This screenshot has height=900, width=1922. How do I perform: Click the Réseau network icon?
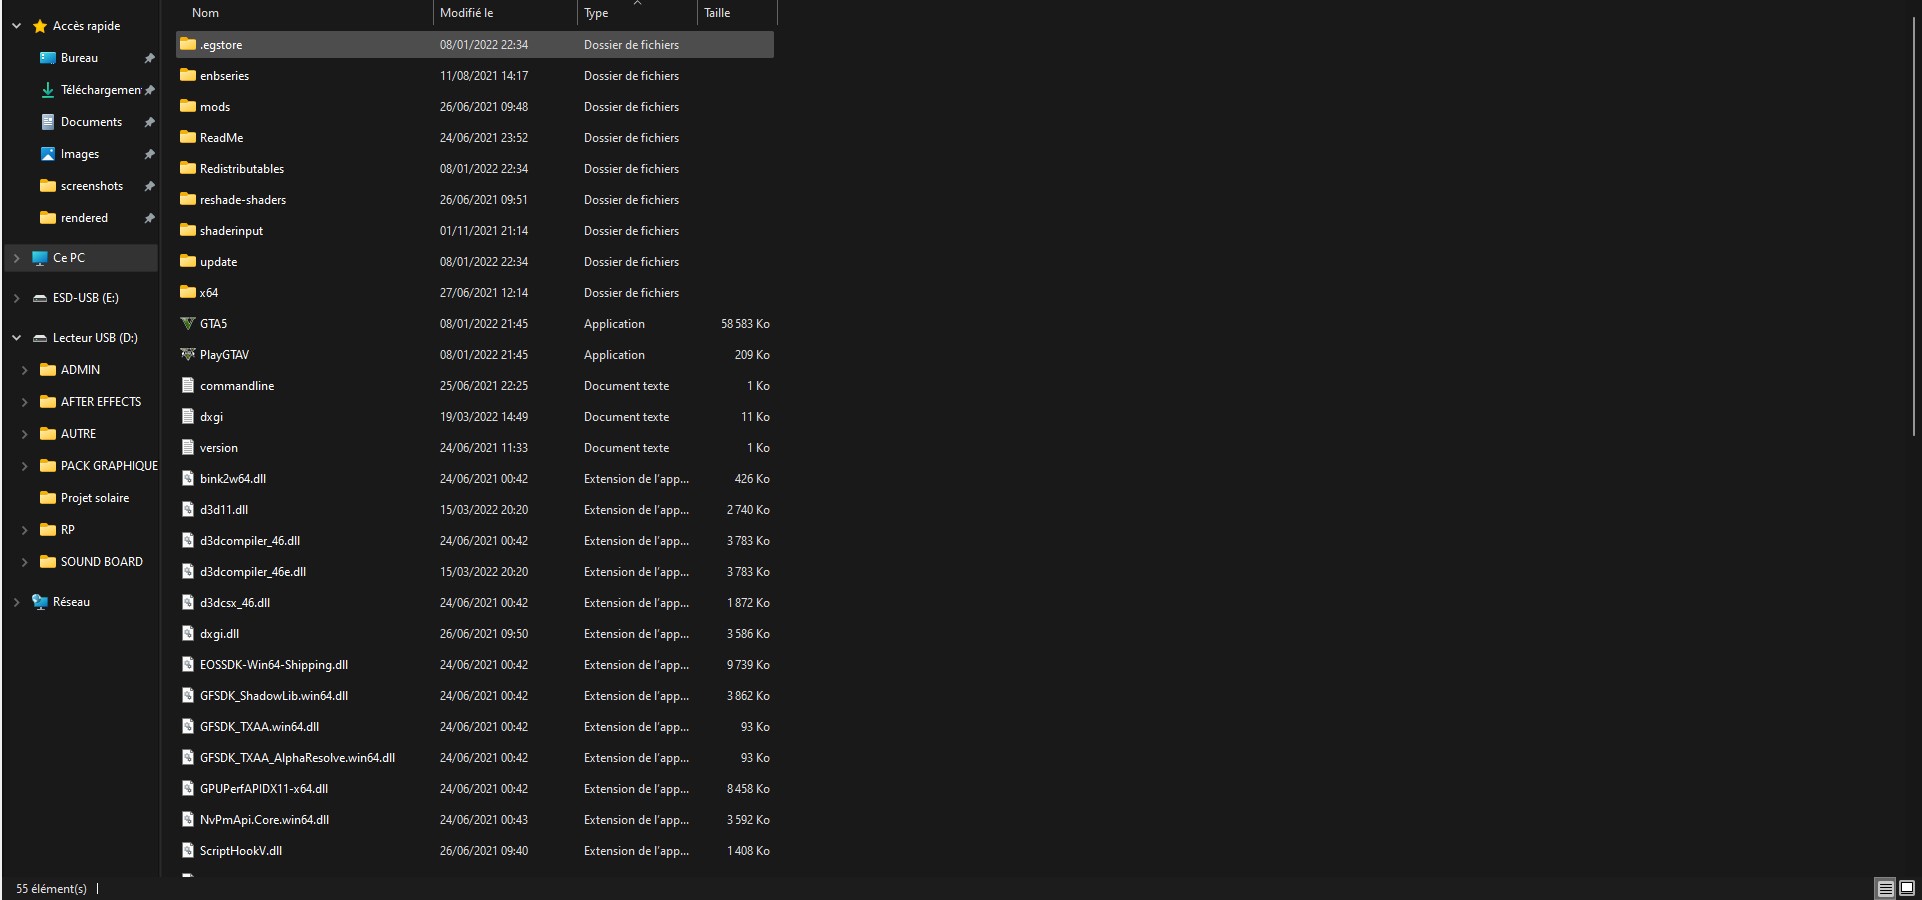pos(40,602)
